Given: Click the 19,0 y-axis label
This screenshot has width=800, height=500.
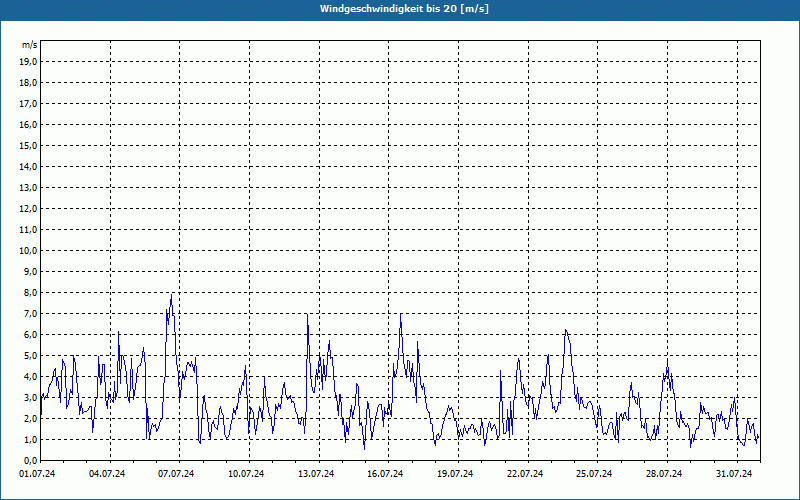Looking at the screenshot, I should click(x=28, y=62).
